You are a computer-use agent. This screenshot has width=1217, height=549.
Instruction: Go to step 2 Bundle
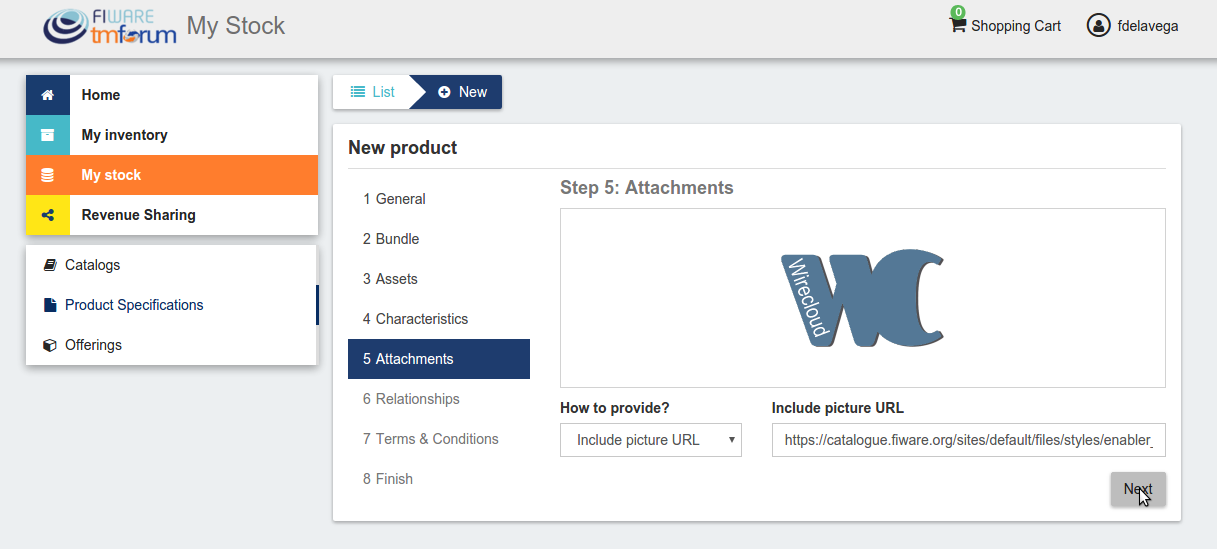pyautogui.click(x=439, y=239)
